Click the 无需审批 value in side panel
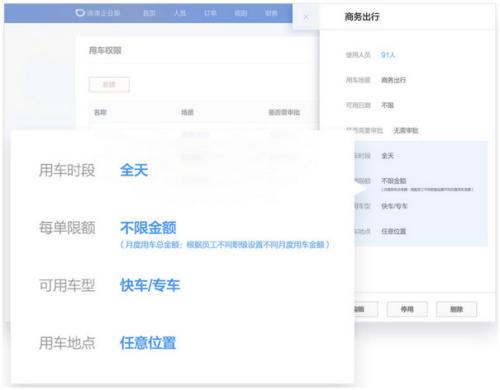The image size is (500, 390). coord(406,130)
